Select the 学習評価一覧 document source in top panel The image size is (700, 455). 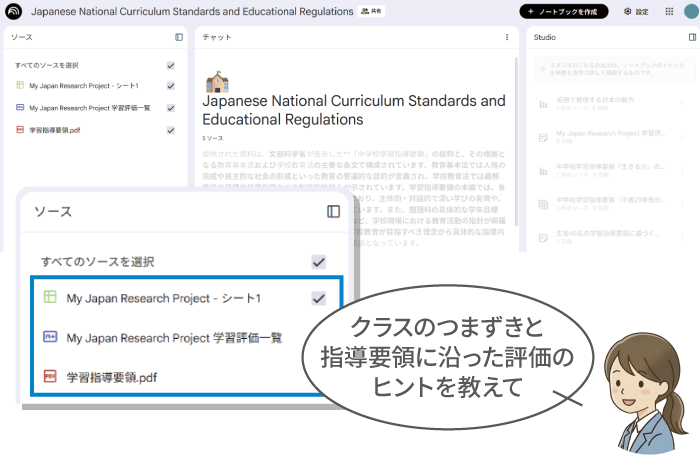[x=90, y=108]
